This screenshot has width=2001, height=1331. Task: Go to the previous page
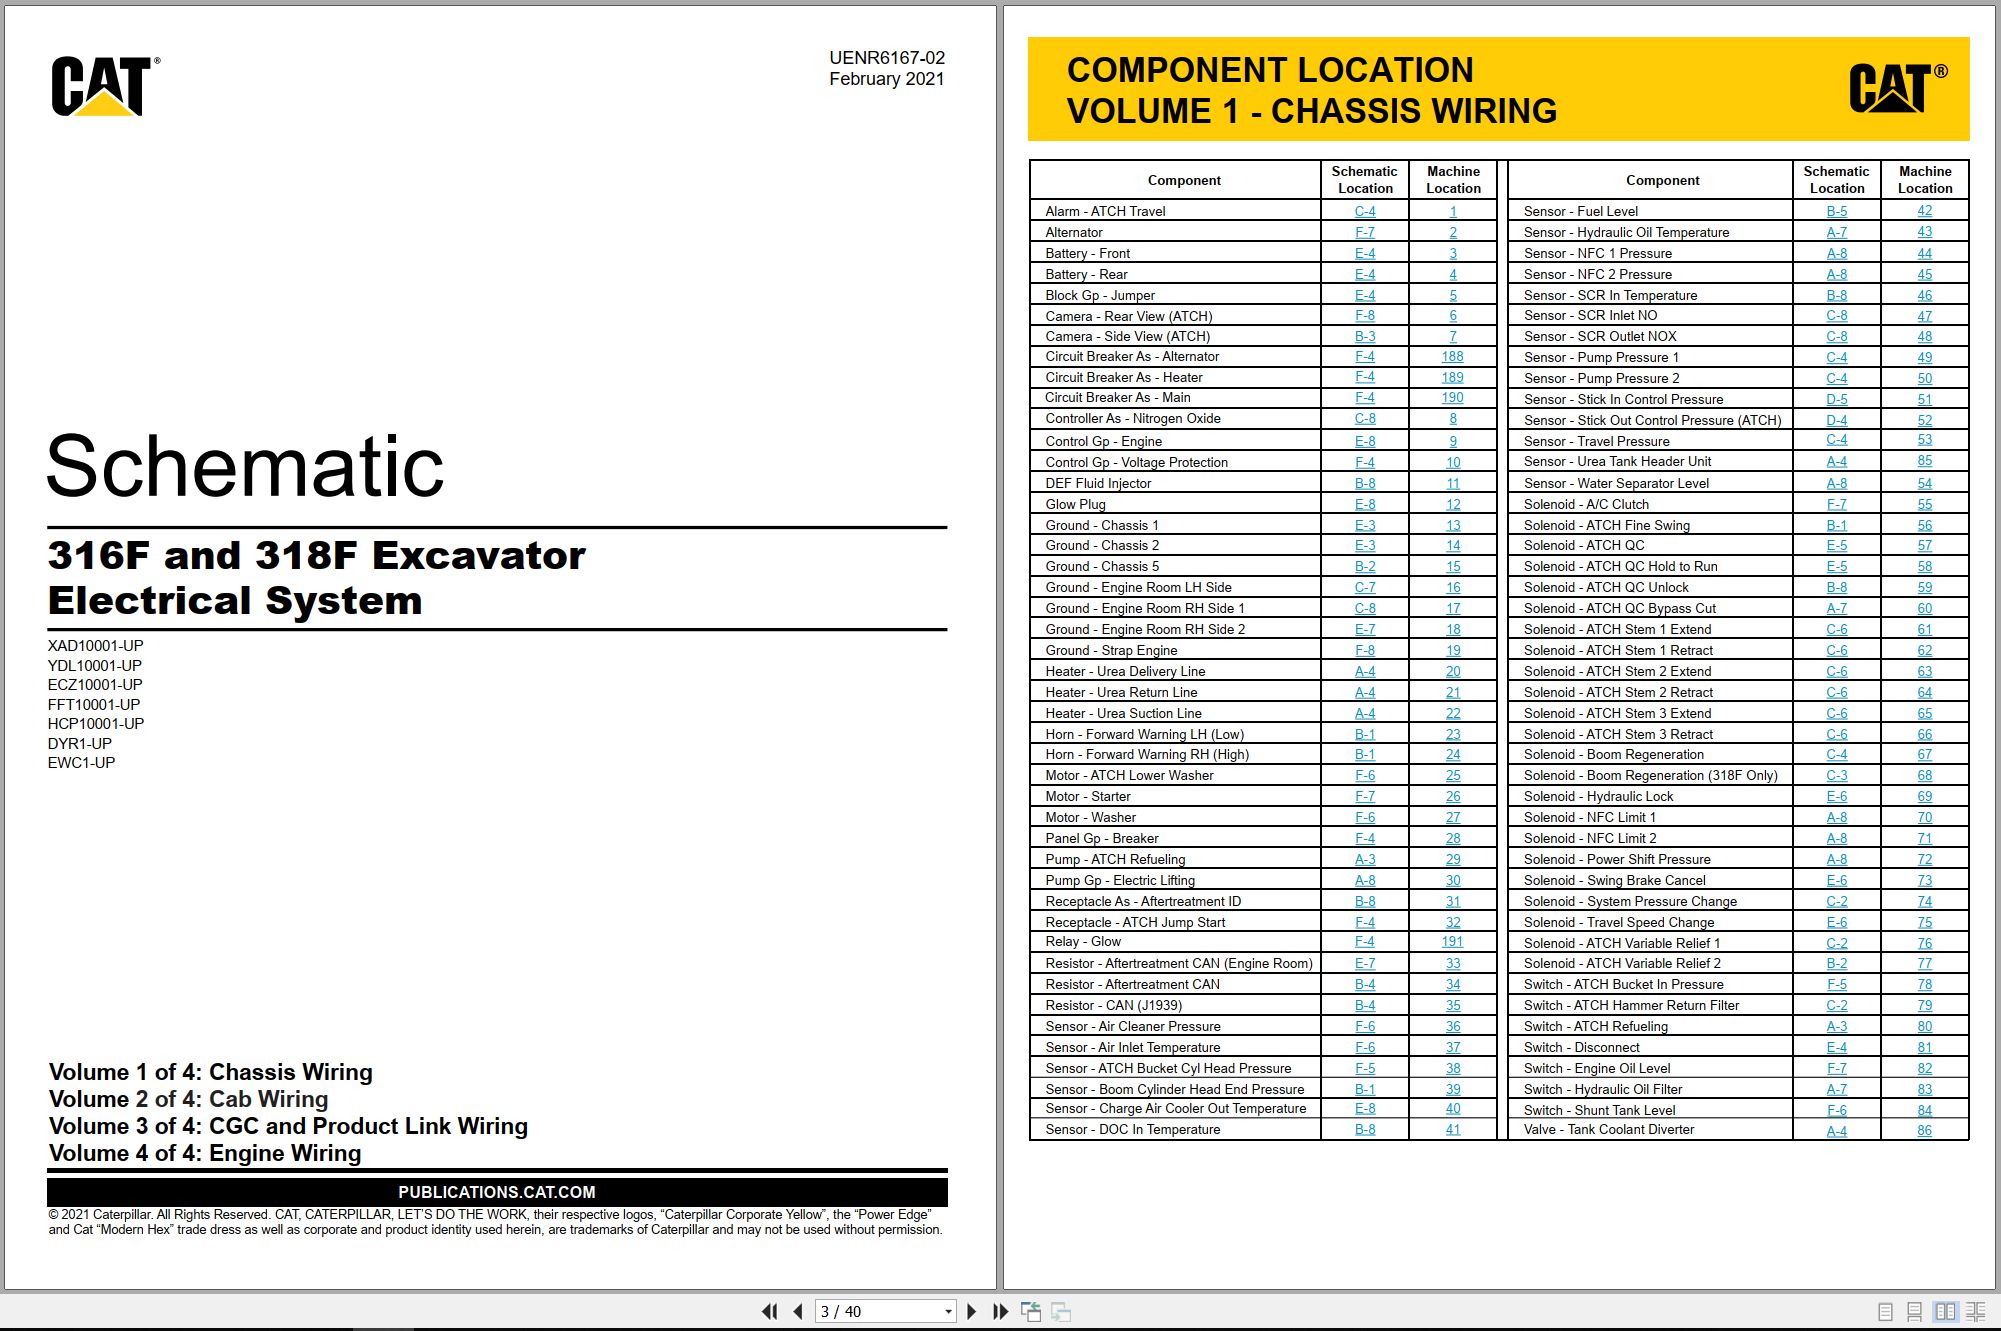(797, 1311)
